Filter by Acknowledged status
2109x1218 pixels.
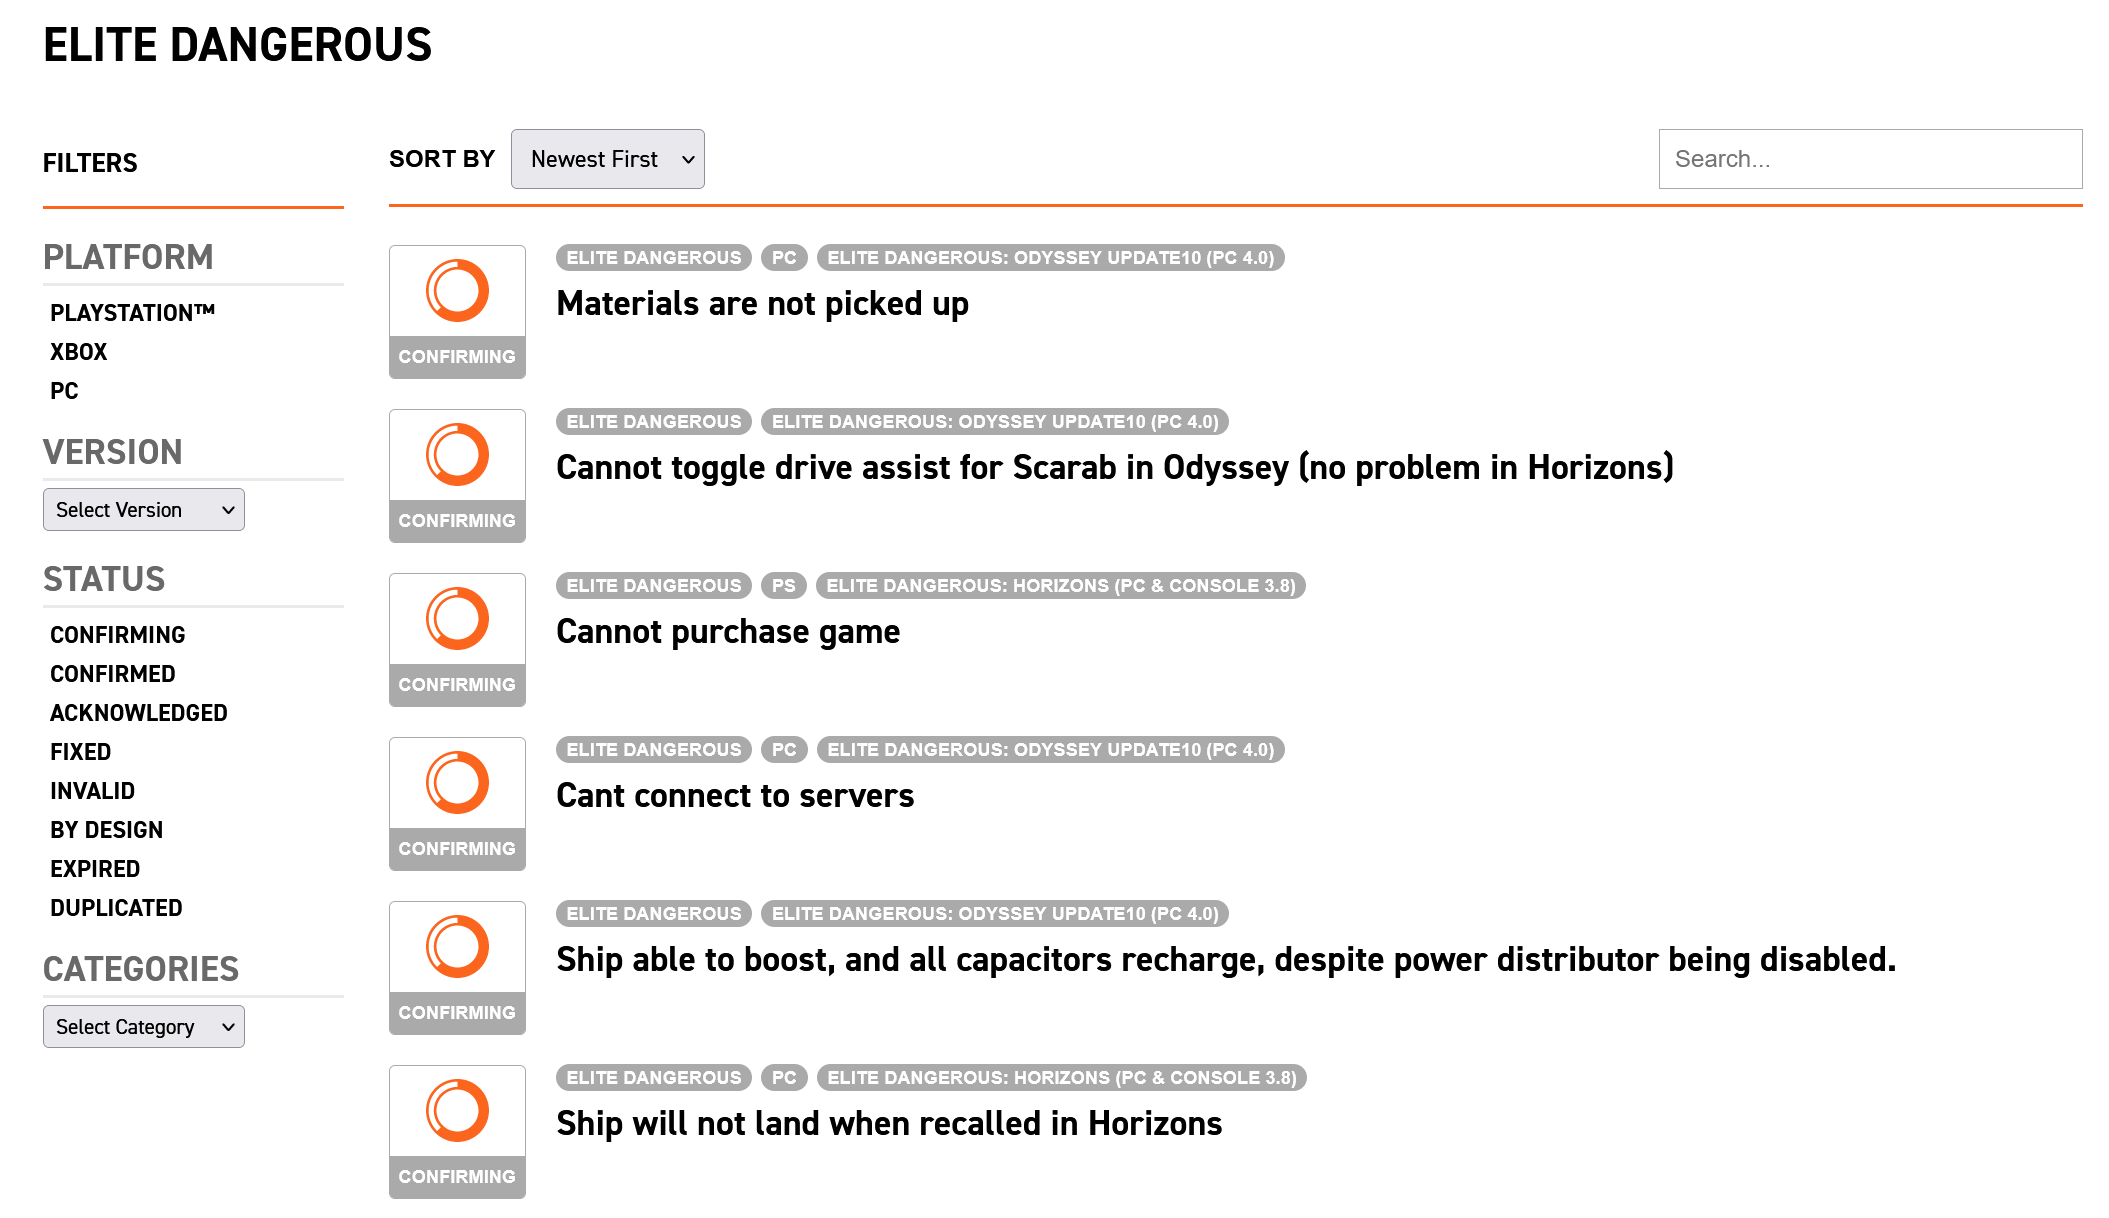pyautogui.click(x=139, y=713)
